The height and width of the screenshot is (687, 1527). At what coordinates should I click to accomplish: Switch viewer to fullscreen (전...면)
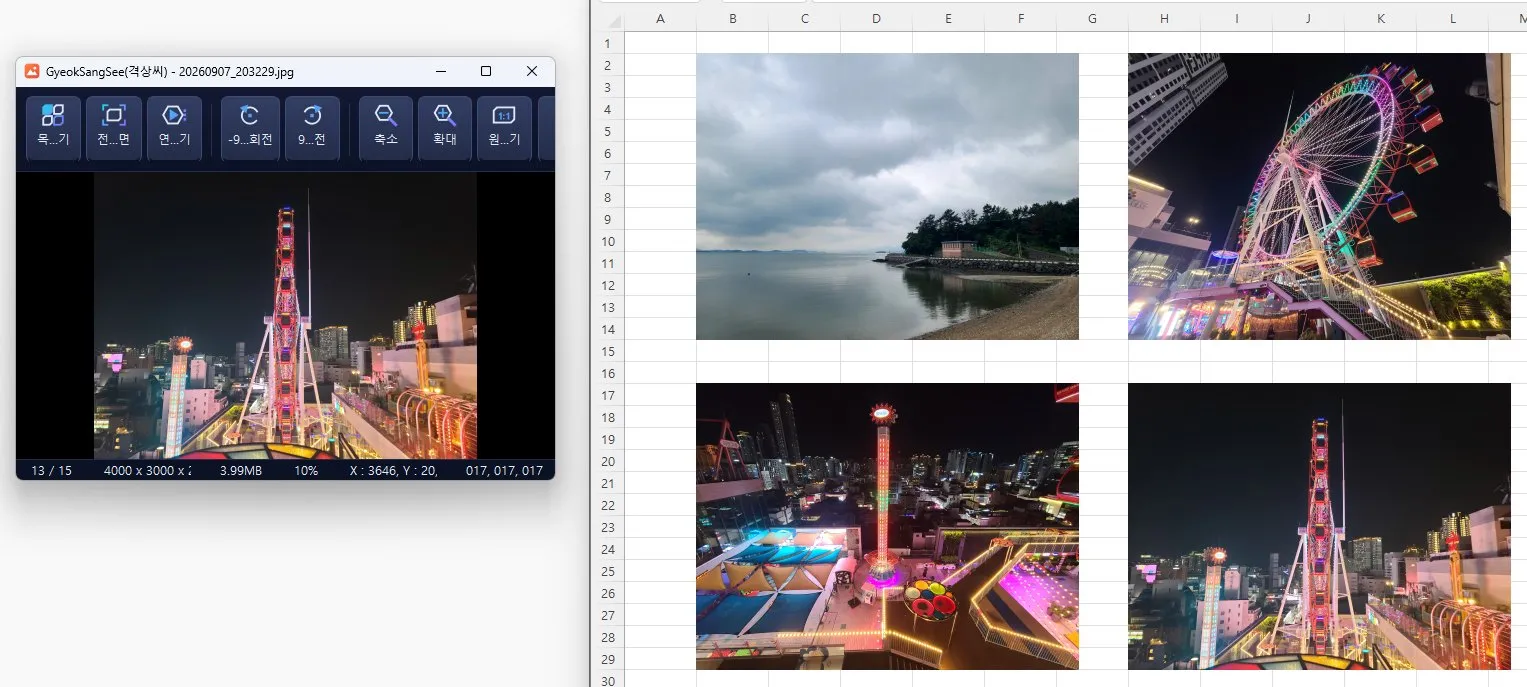pos(114,128)
